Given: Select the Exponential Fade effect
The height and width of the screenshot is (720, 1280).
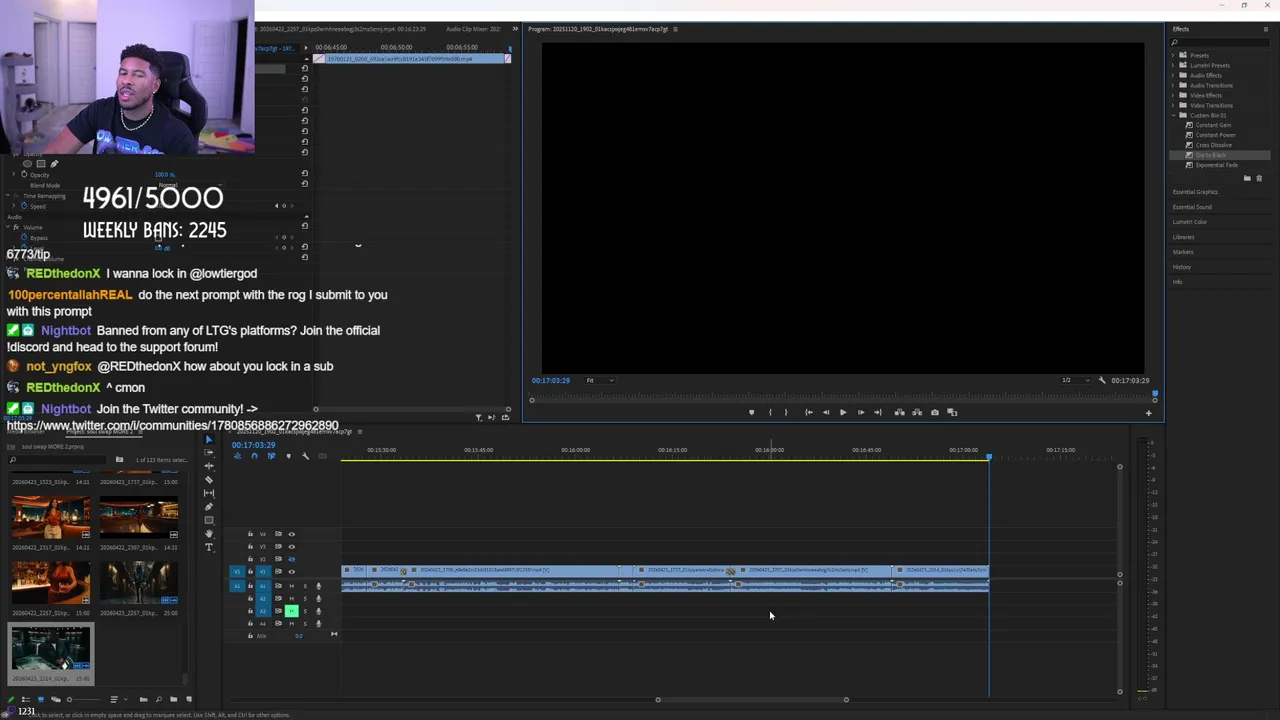Looking at the screenshot, I should pyautogui.click(x=1216, y=165).
